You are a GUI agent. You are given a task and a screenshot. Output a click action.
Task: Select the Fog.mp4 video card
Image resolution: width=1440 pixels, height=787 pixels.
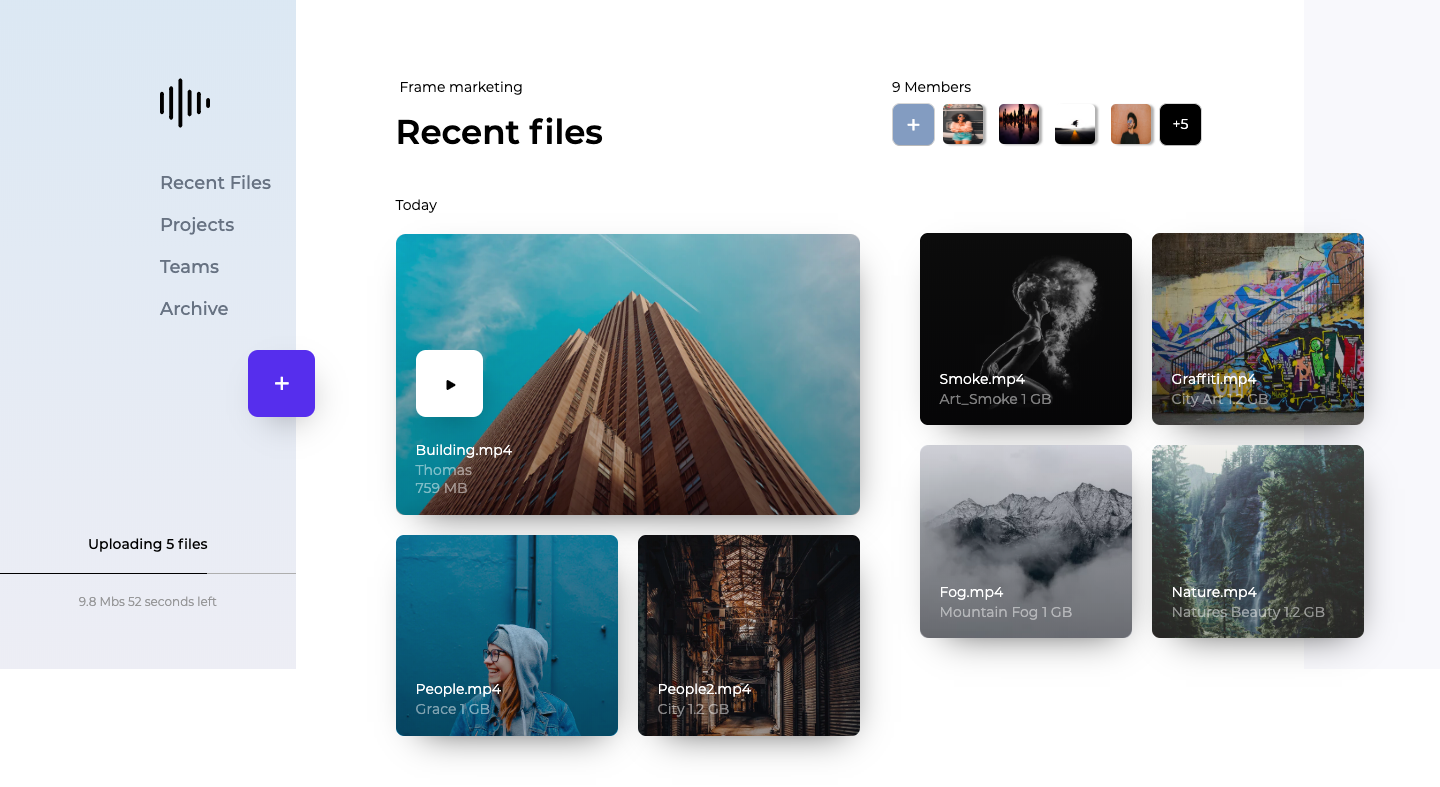(x=1025, y=541)
